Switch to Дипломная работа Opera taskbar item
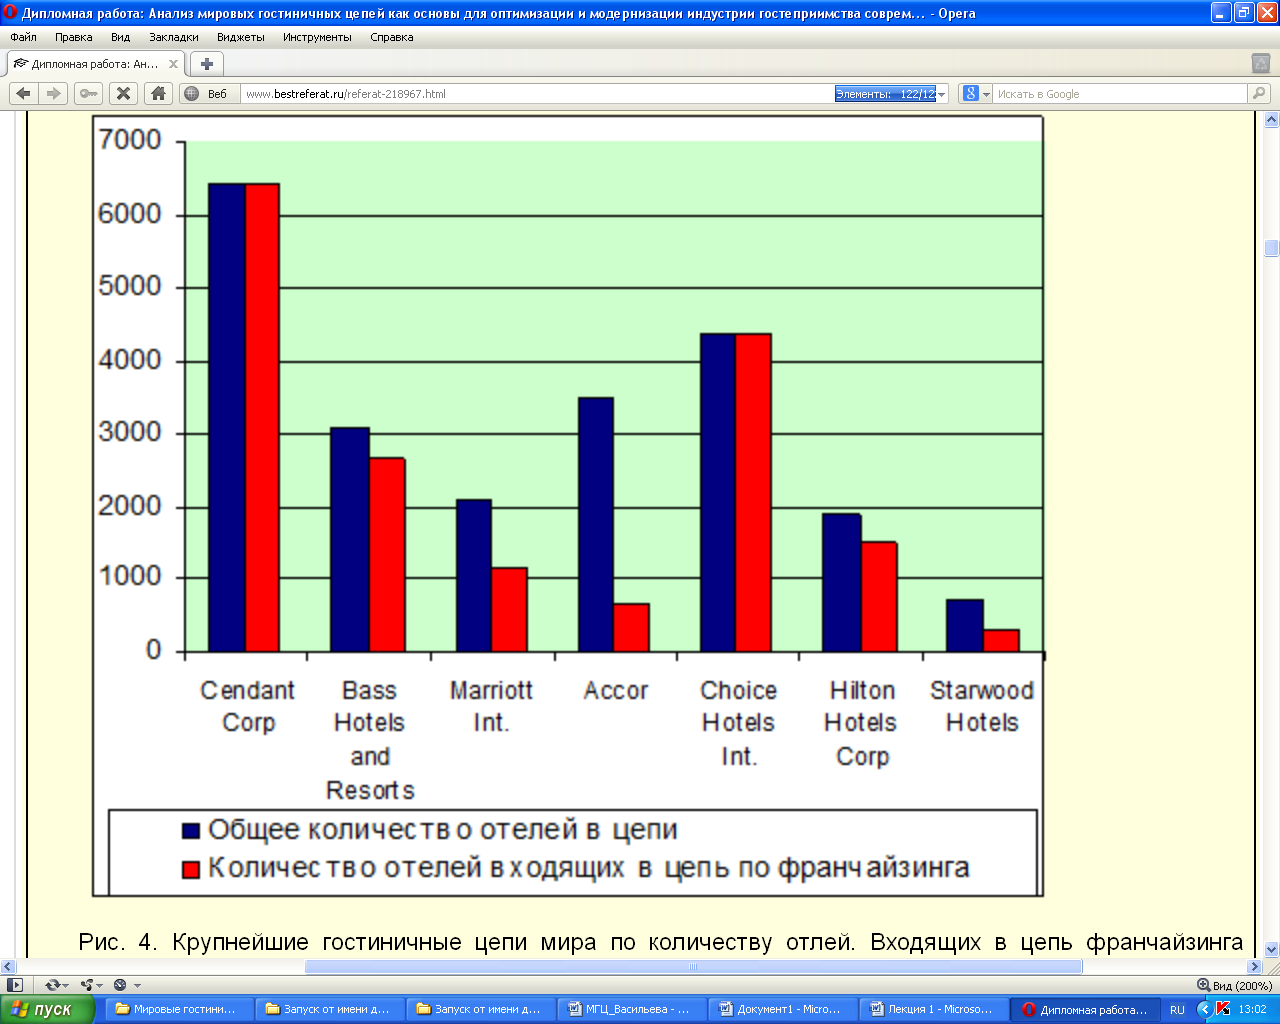The width and height of the screenshot is (1280, 1024). point(1085,1009)
